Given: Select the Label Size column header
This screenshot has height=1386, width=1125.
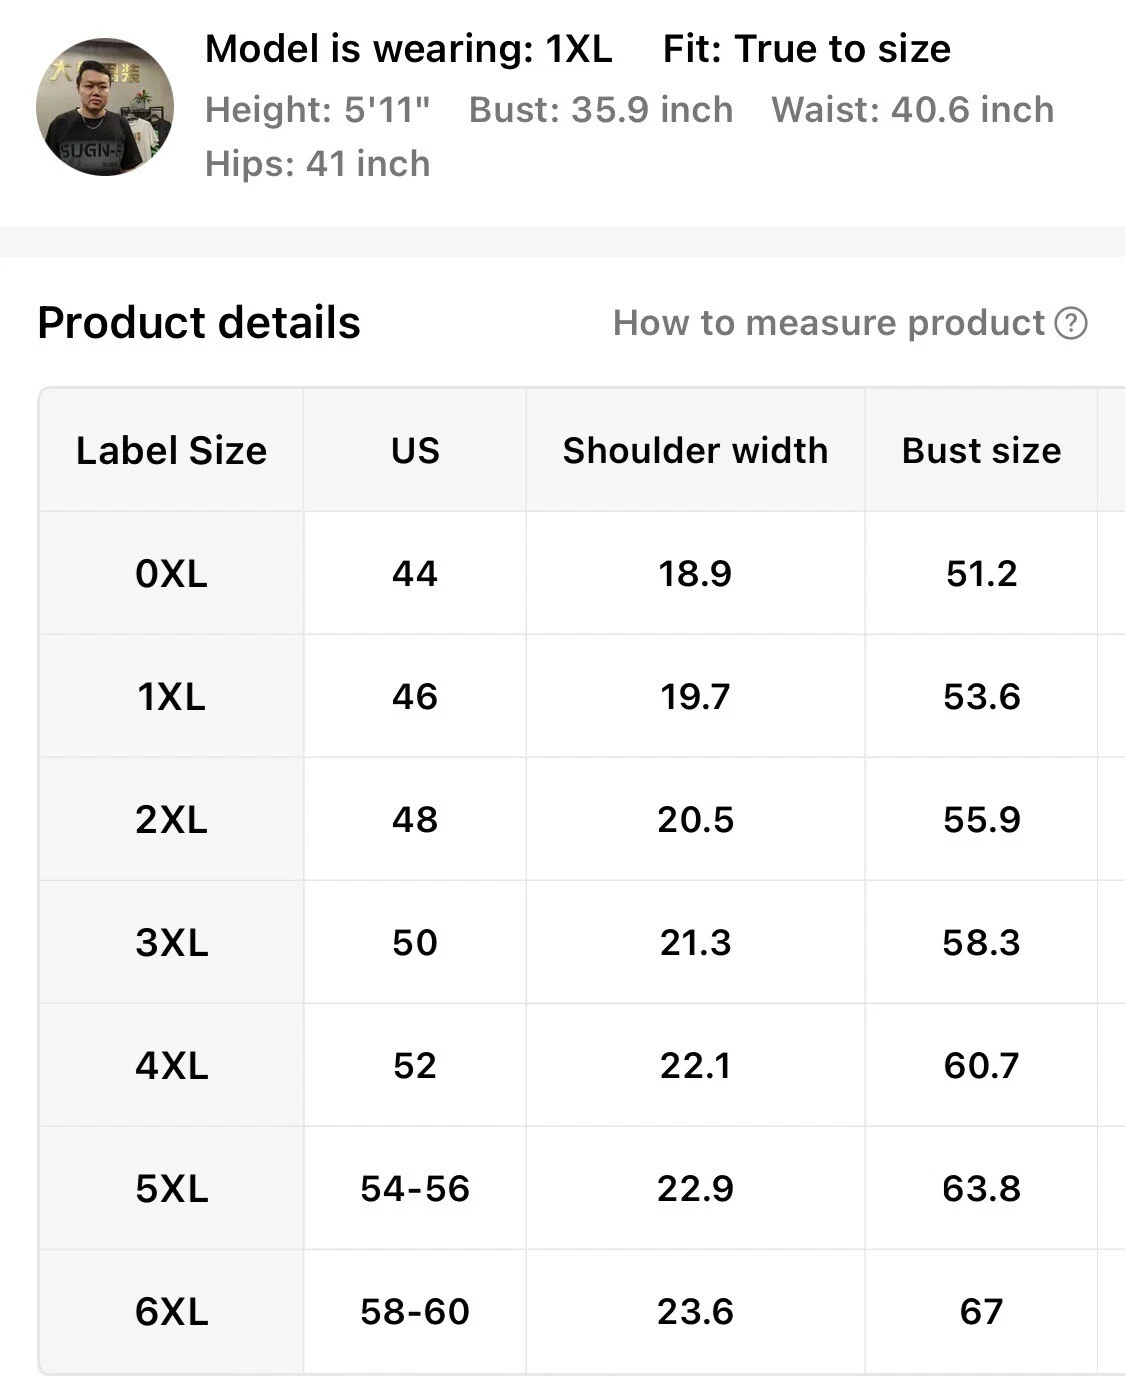Looking at the screenshot, I should tap(171, 451).
